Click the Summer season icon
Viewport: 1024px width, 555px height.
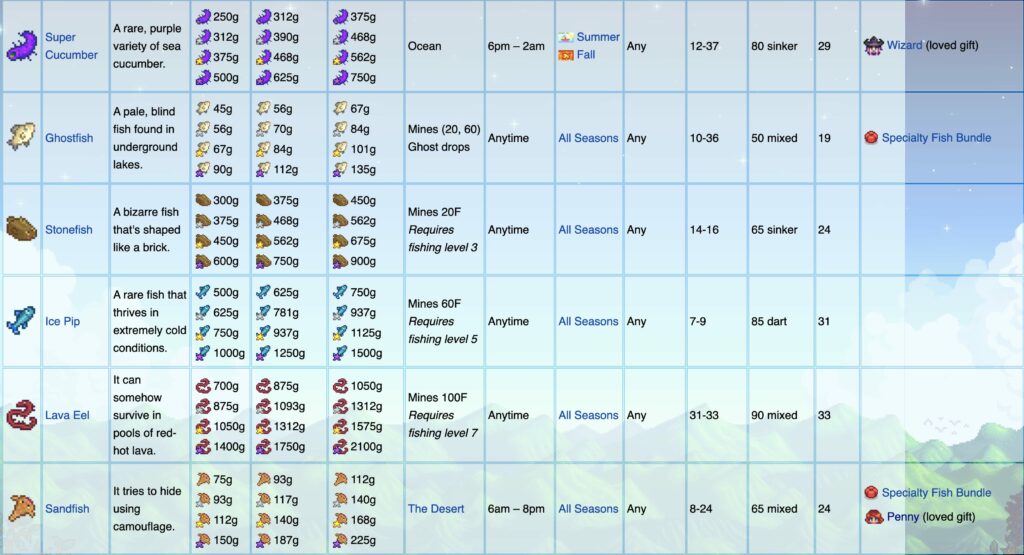[x=566, y=37]
